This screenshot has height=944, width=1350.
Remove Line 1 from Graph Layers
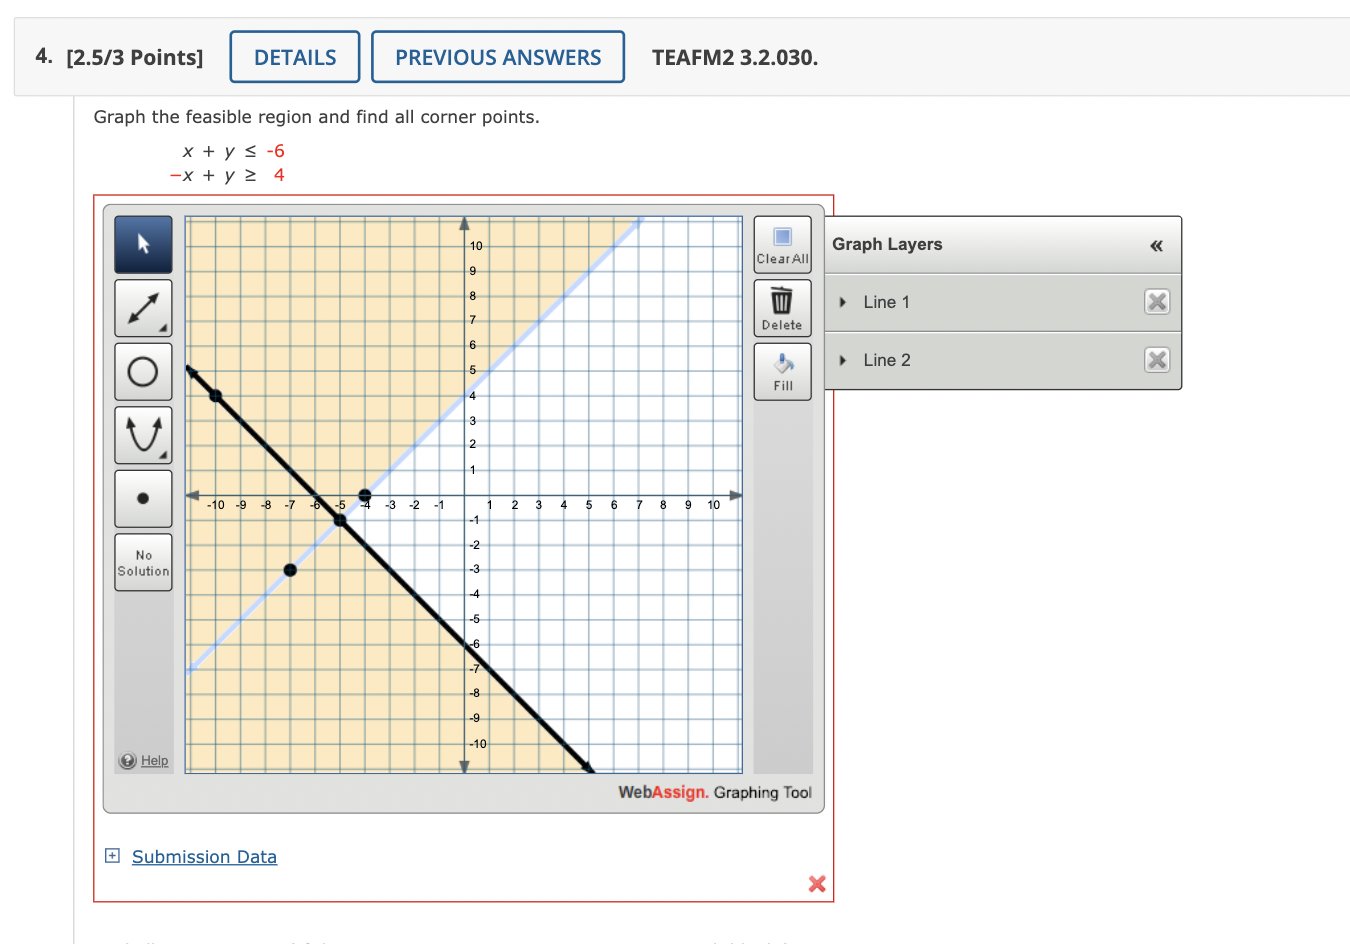coord(1156,301)
